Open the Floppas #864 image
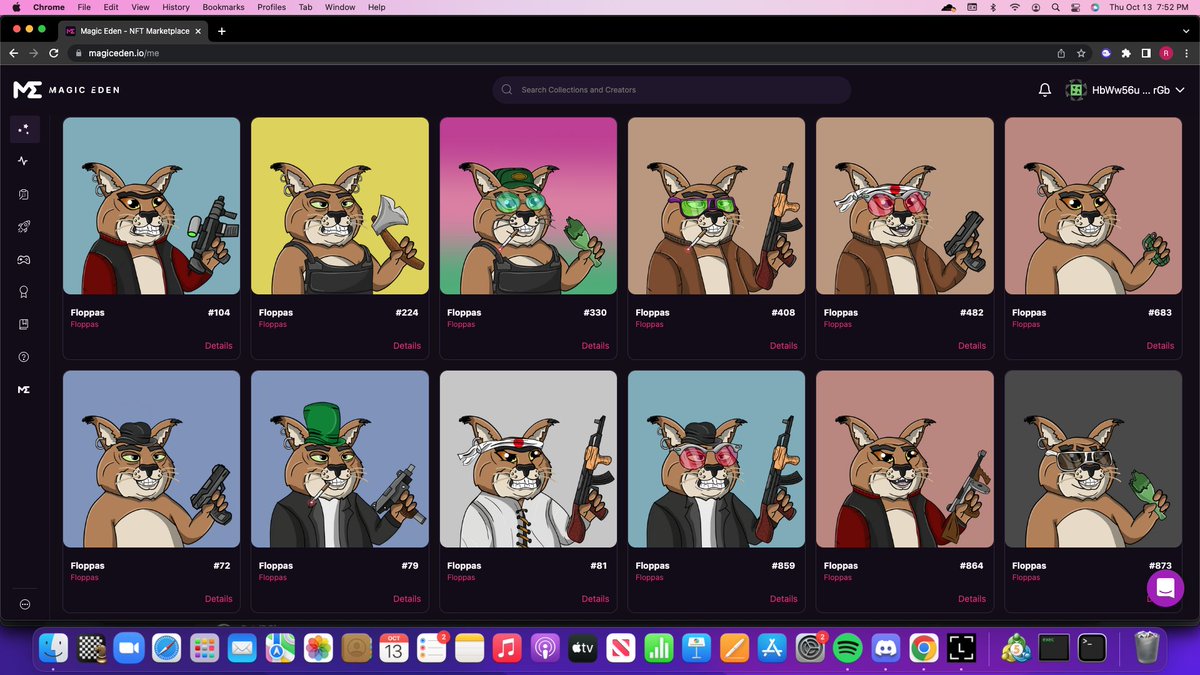 (905, 459)
